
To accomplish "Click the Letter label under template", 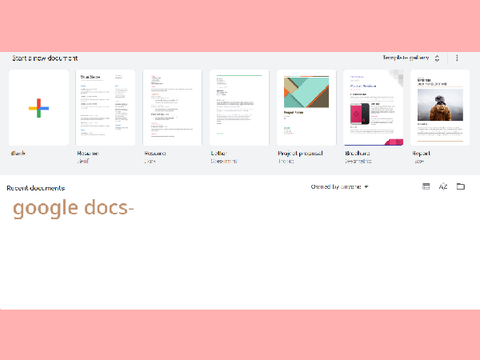I will (219, 153).
